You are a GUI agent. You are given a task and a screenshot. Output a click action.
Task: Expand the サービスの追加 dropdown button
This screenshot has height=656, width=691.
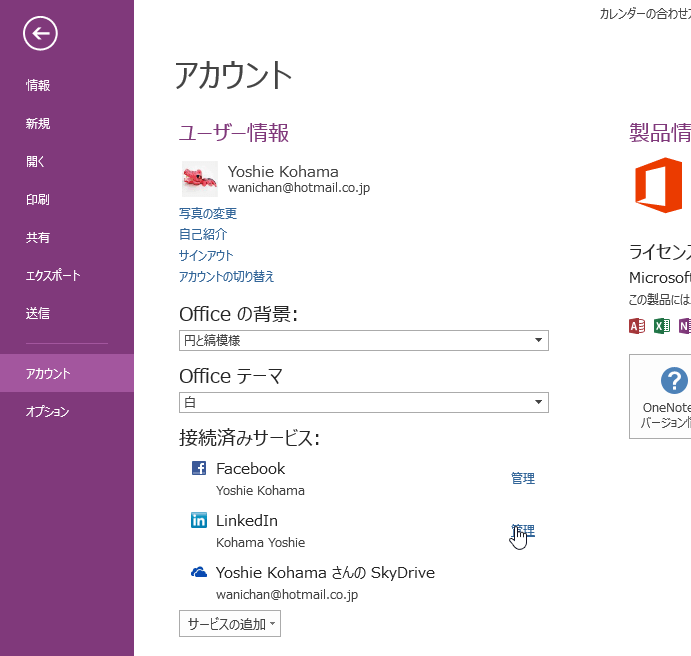pos(230,624)
